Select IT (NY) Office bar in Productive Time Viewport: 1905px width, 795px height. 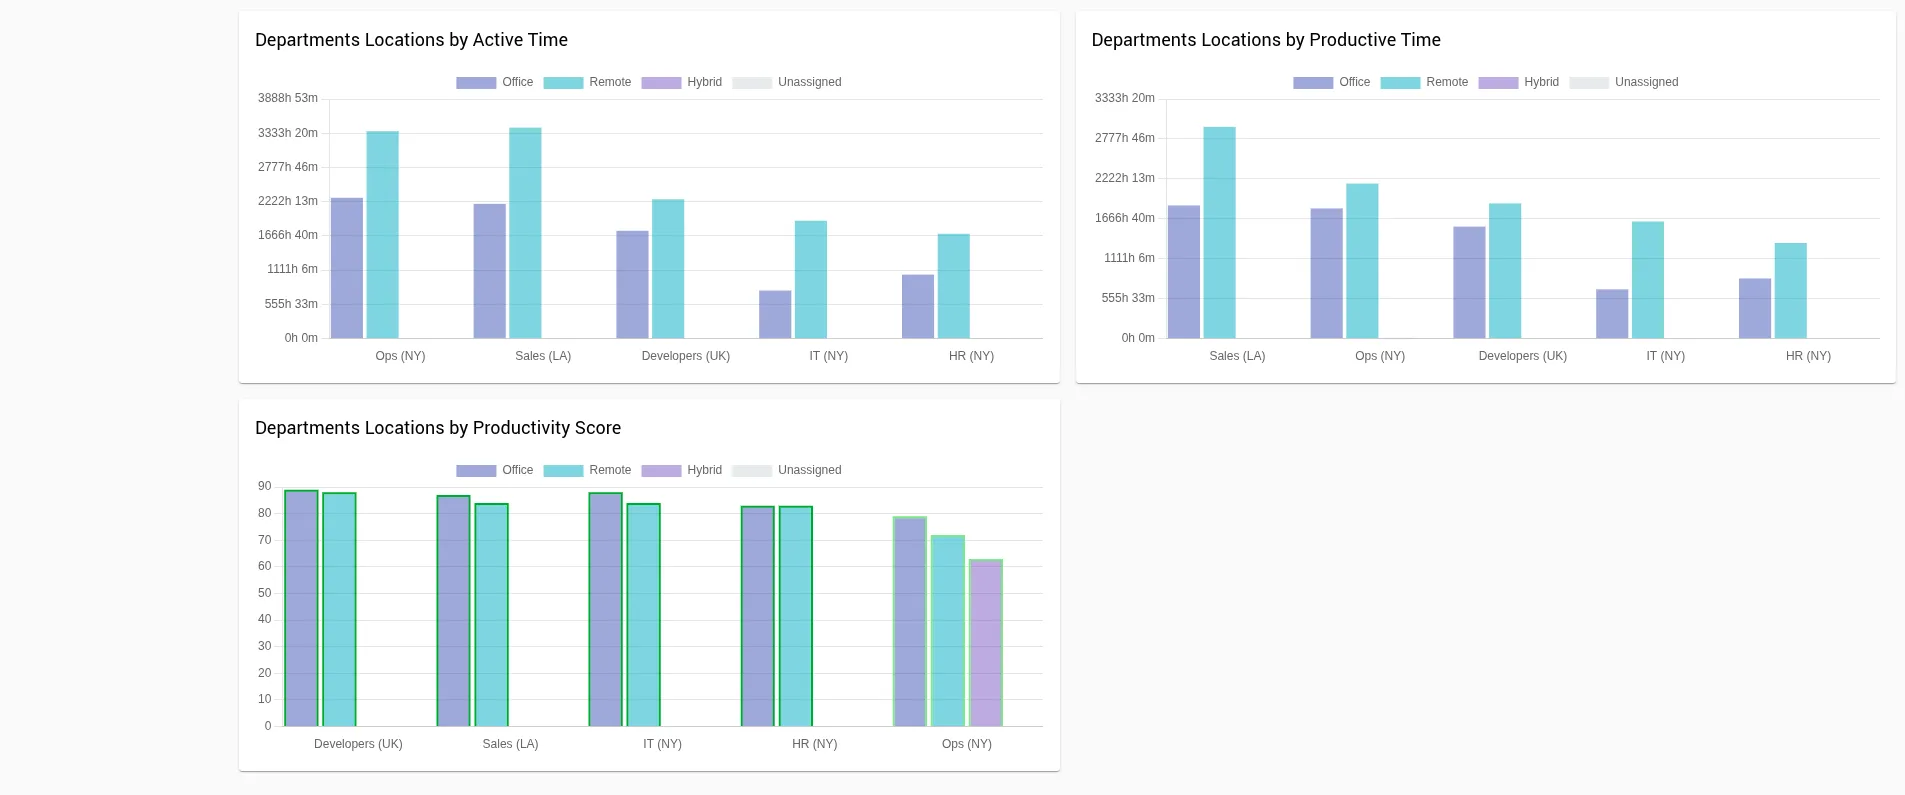click(x=1612, y=314)
